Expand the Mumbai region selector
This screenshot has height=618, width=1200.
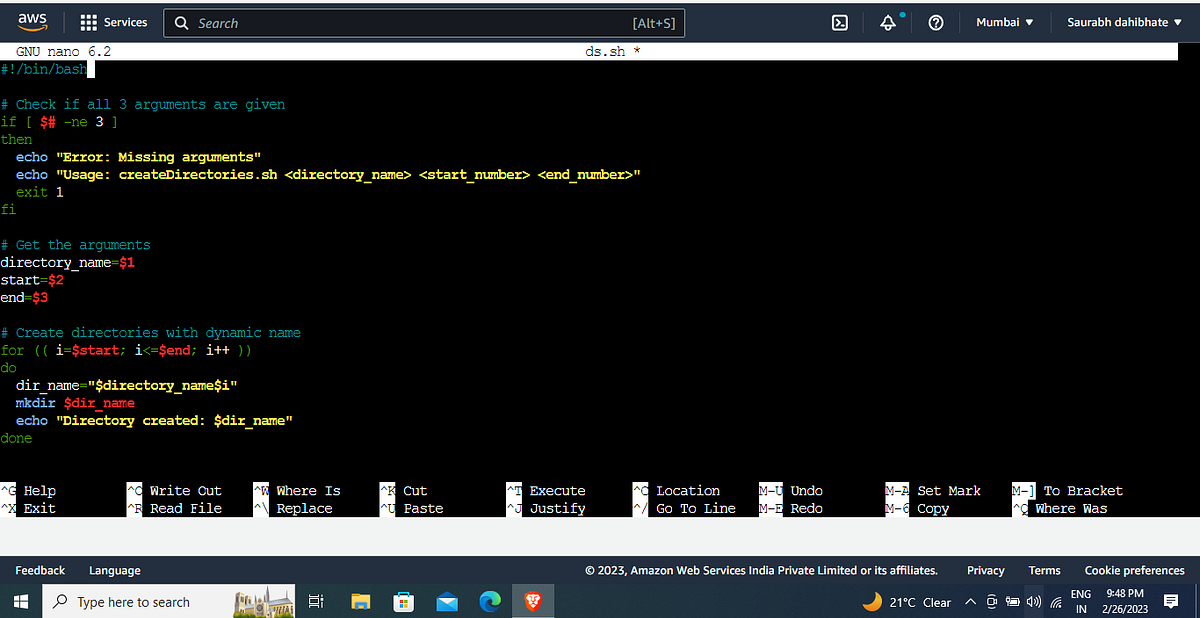tap(1003, 22)
